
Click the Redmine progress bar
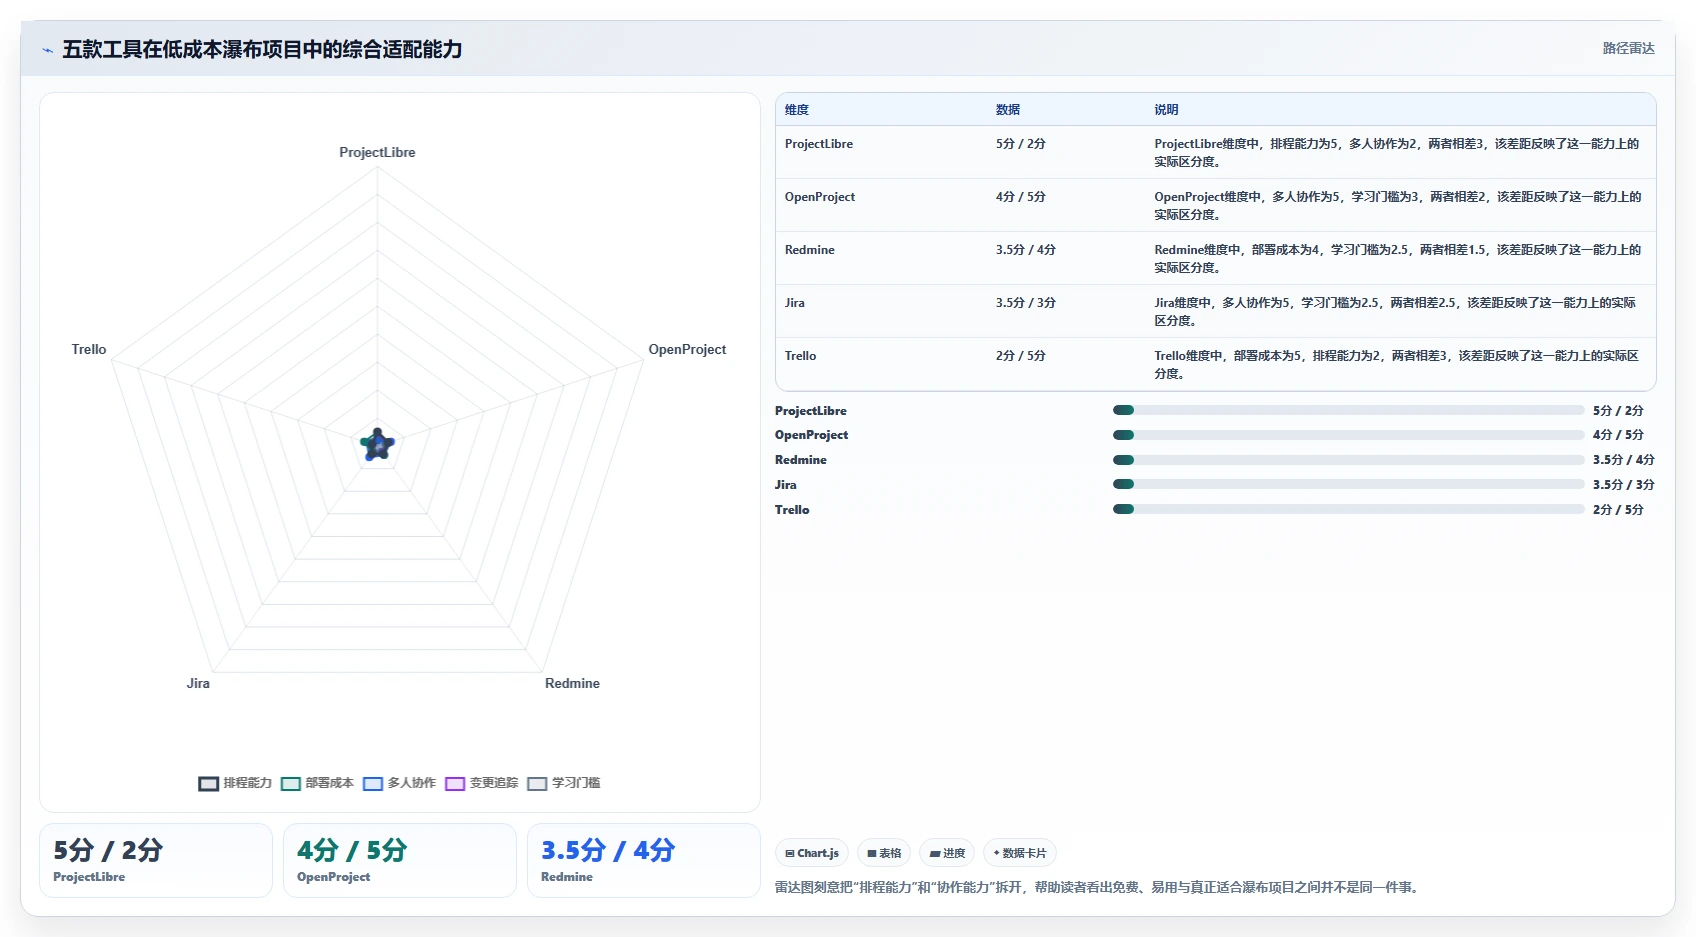coord(1348,460)
